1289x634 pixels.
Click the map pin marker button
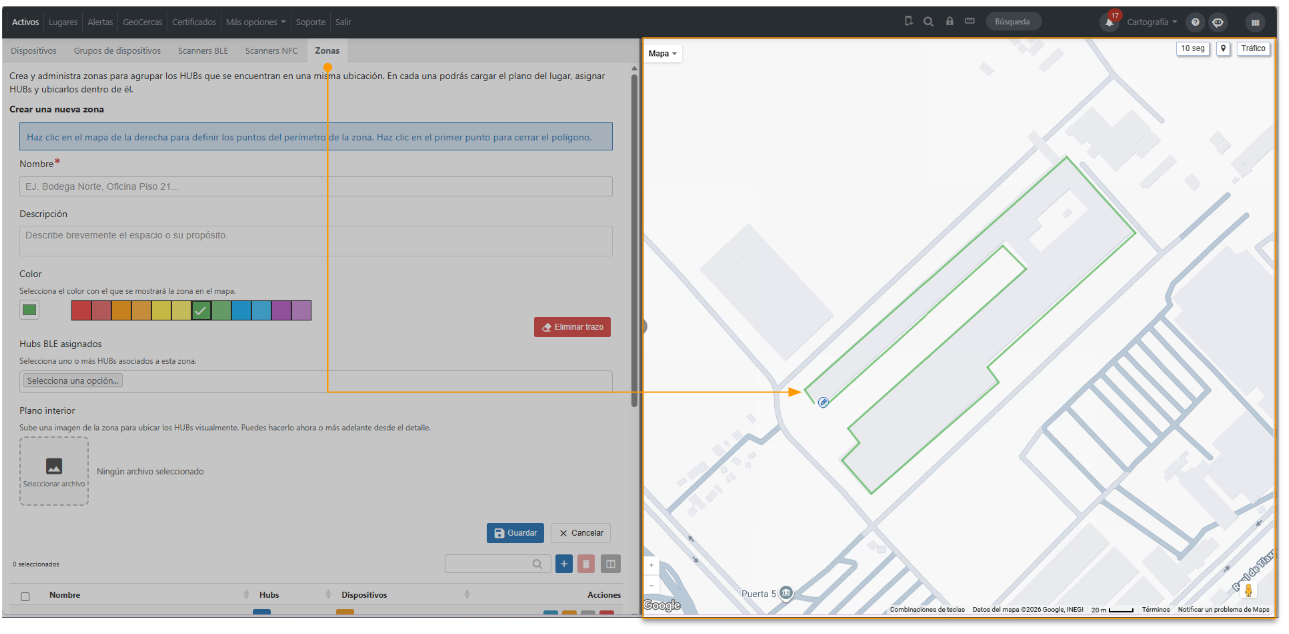[x=1223, y=48]
